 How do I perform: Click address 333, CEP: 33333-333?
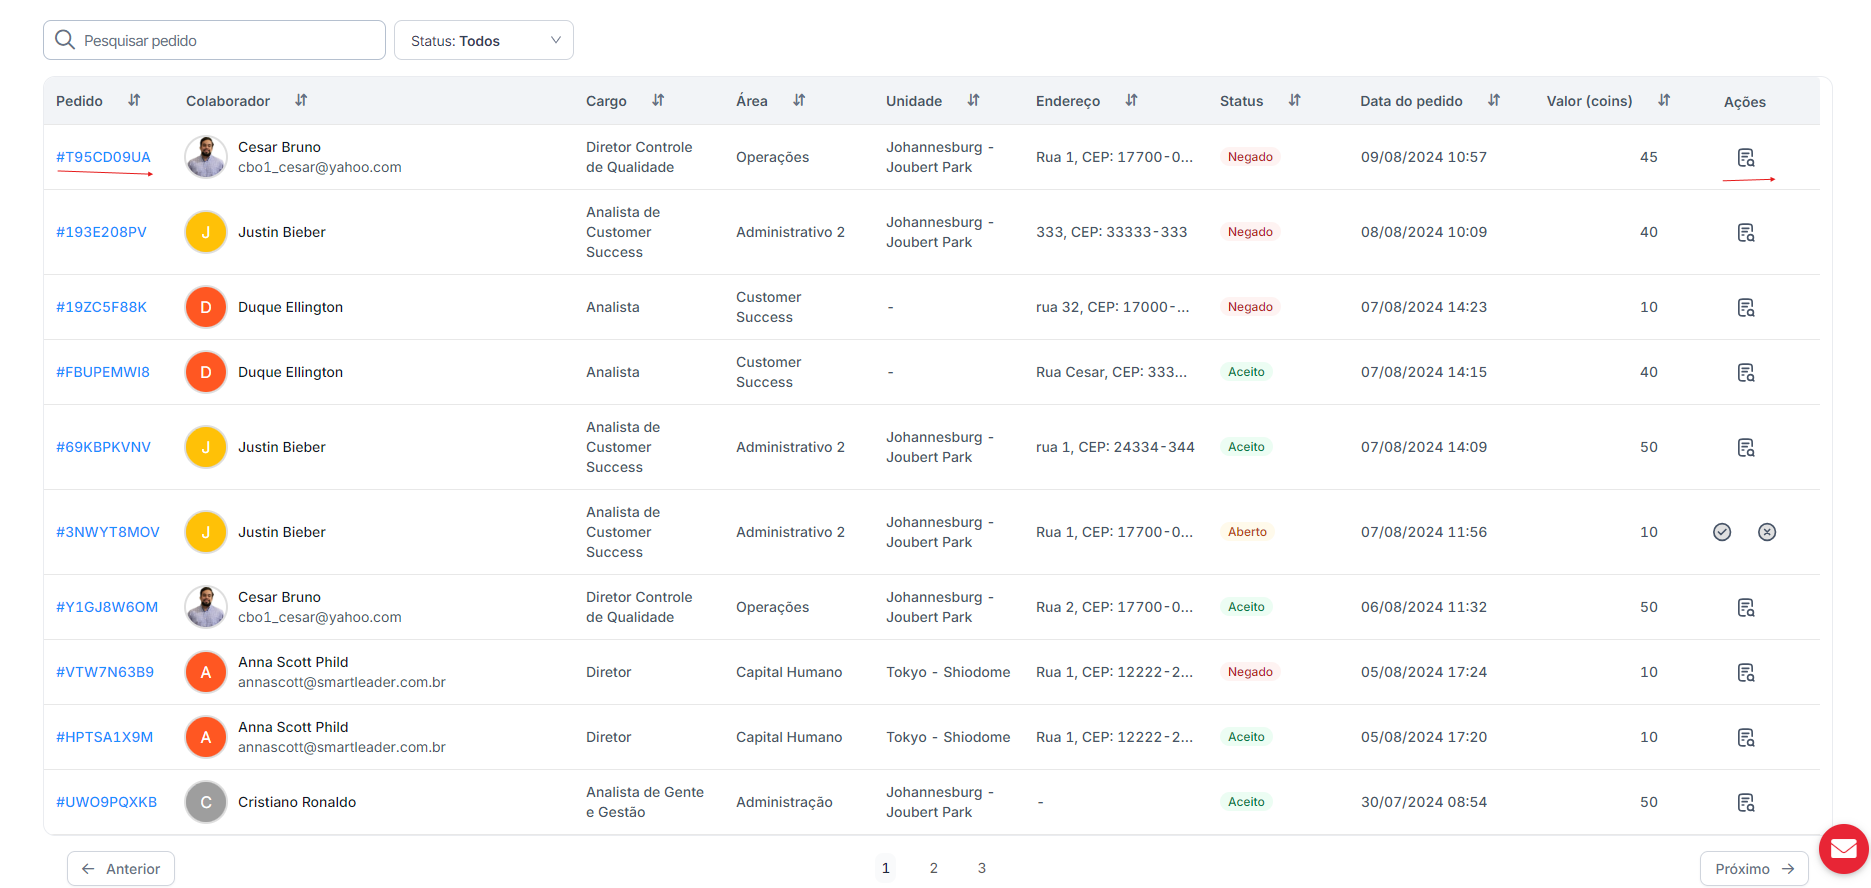pyautogui.click(x=1112, y=232)
